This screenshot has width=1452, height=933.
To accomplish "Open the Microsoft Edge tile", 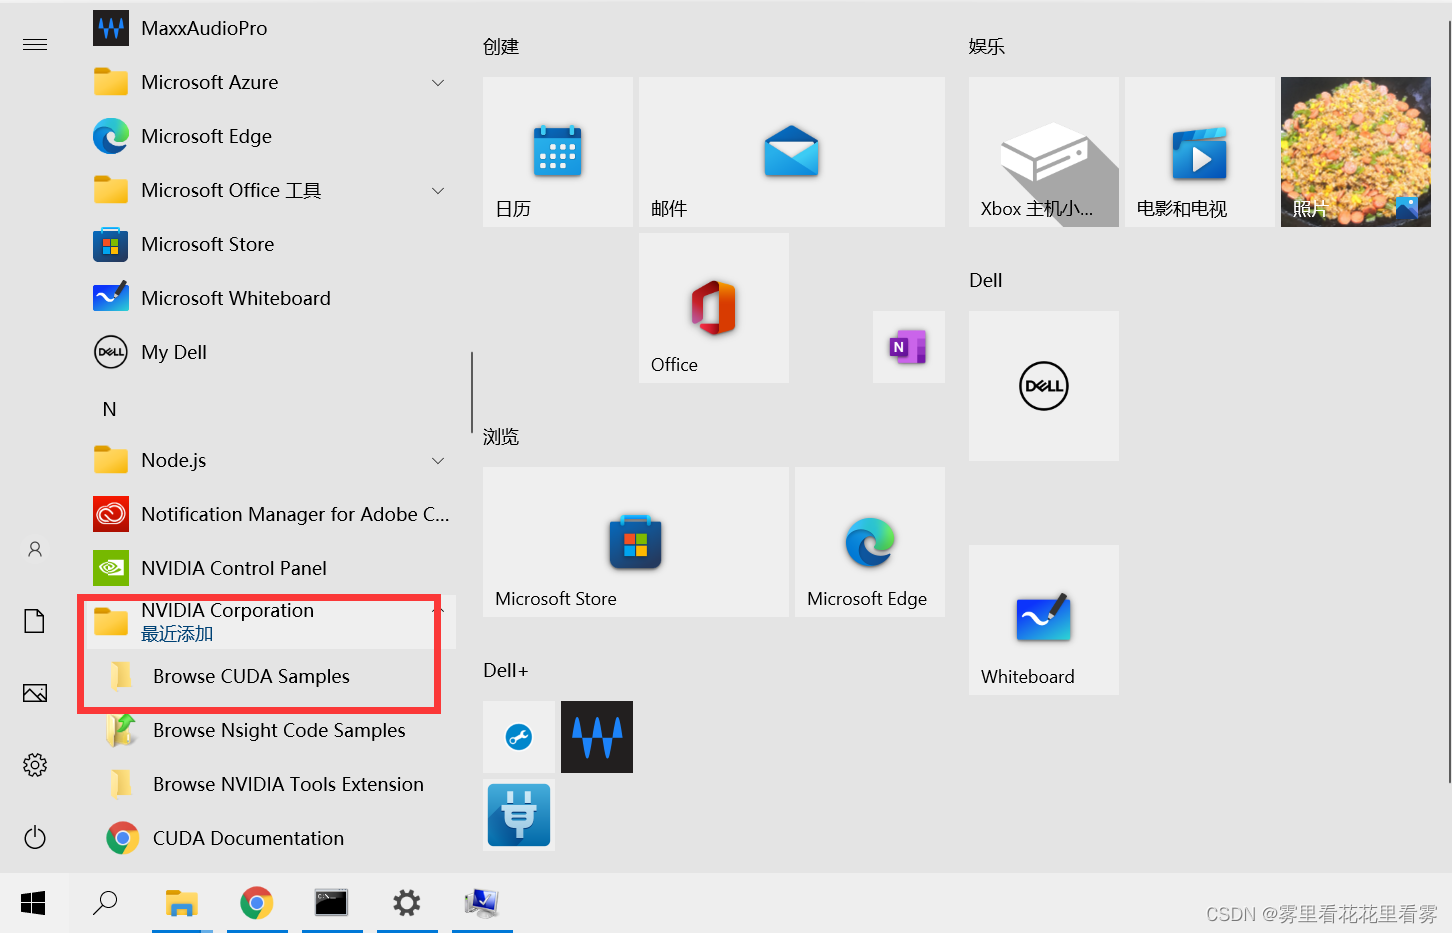I will tap(870, 542).
